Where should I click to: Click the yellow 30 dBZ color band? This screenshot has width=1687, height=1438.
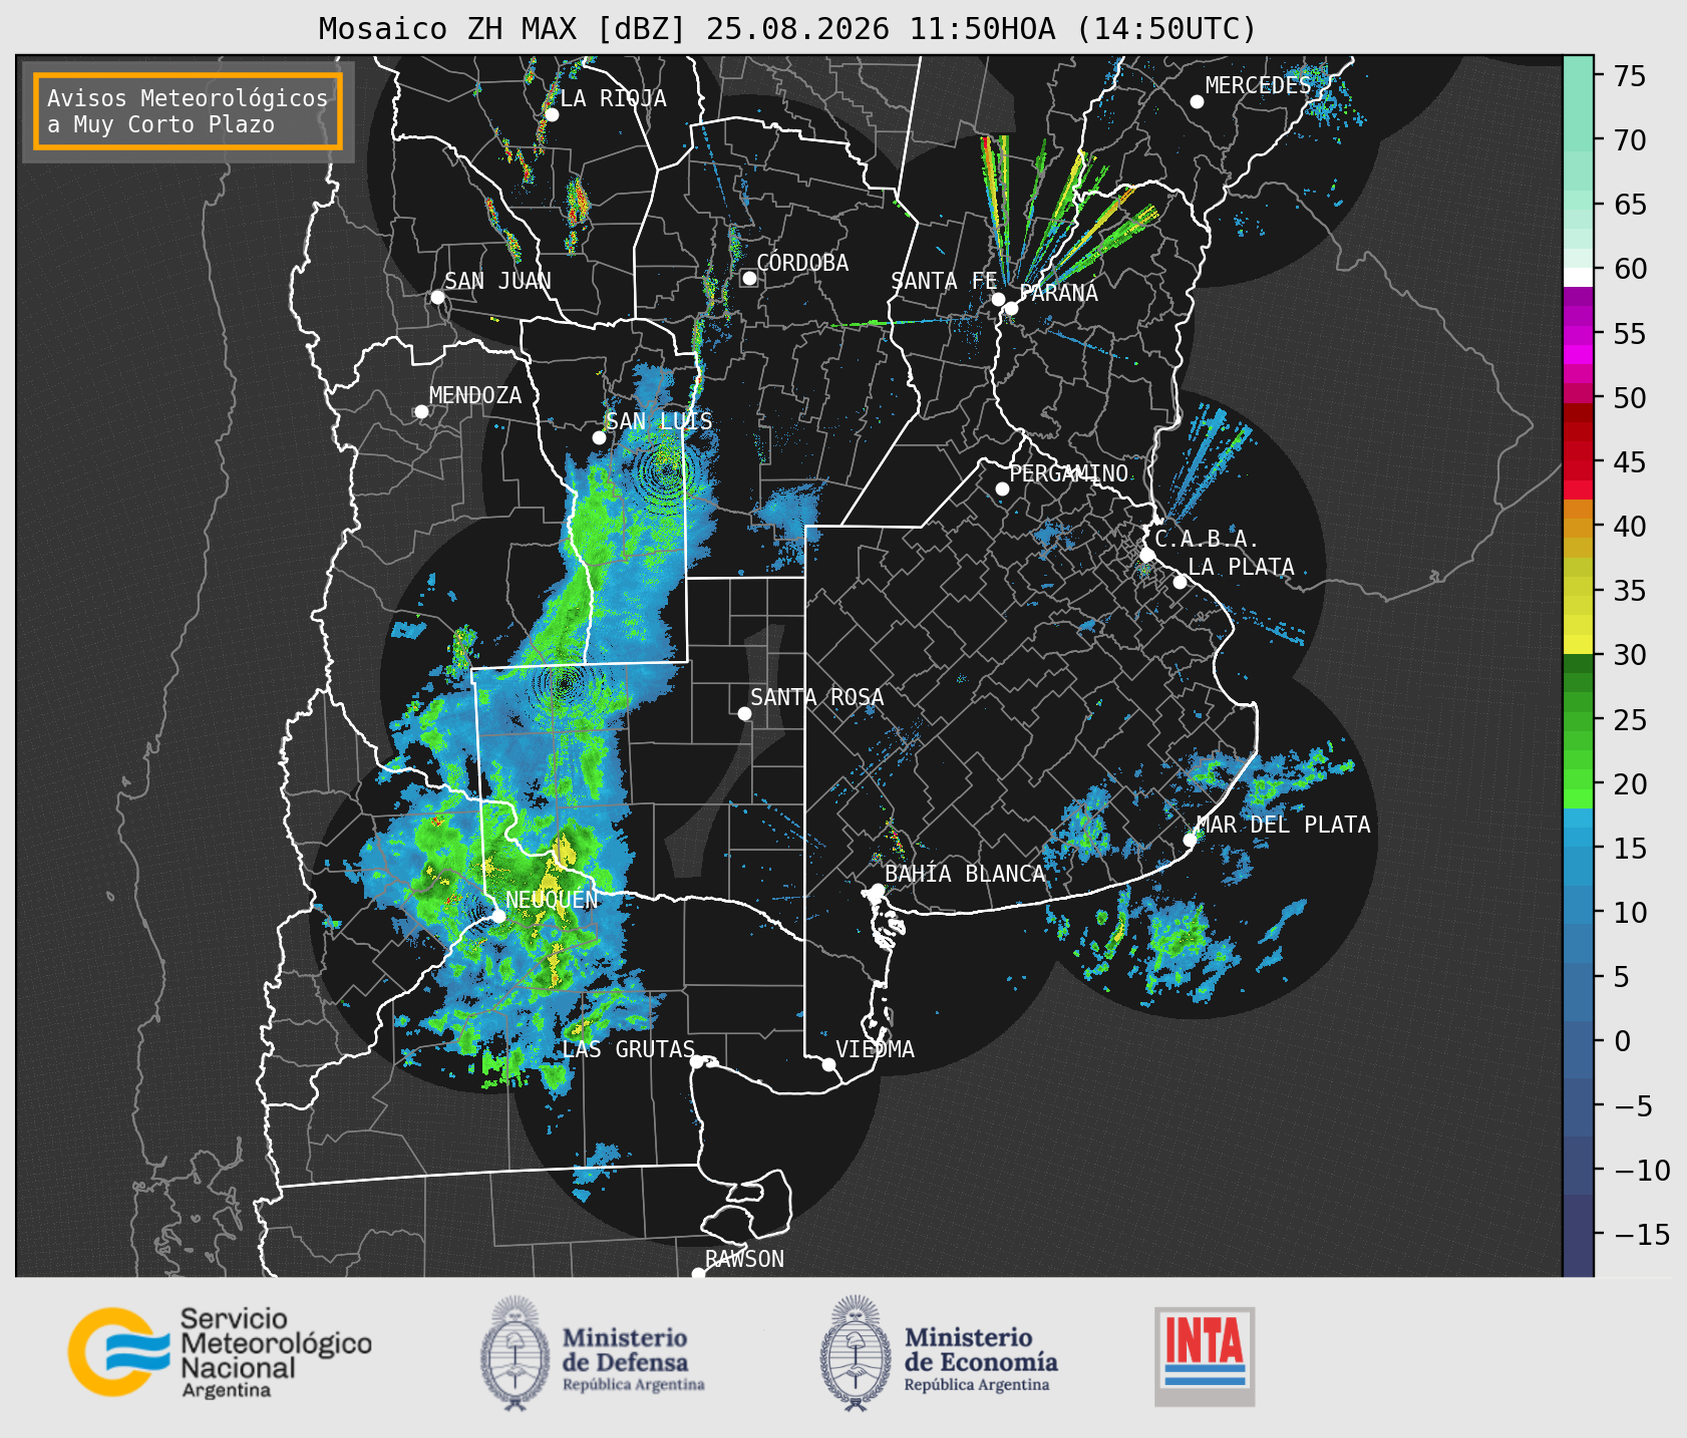click(x=1578, y=646)
